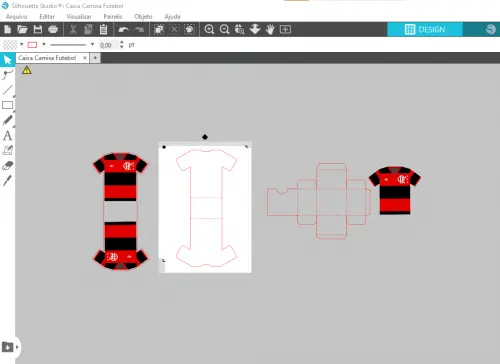Redo the last action

(x=139, y=30)
